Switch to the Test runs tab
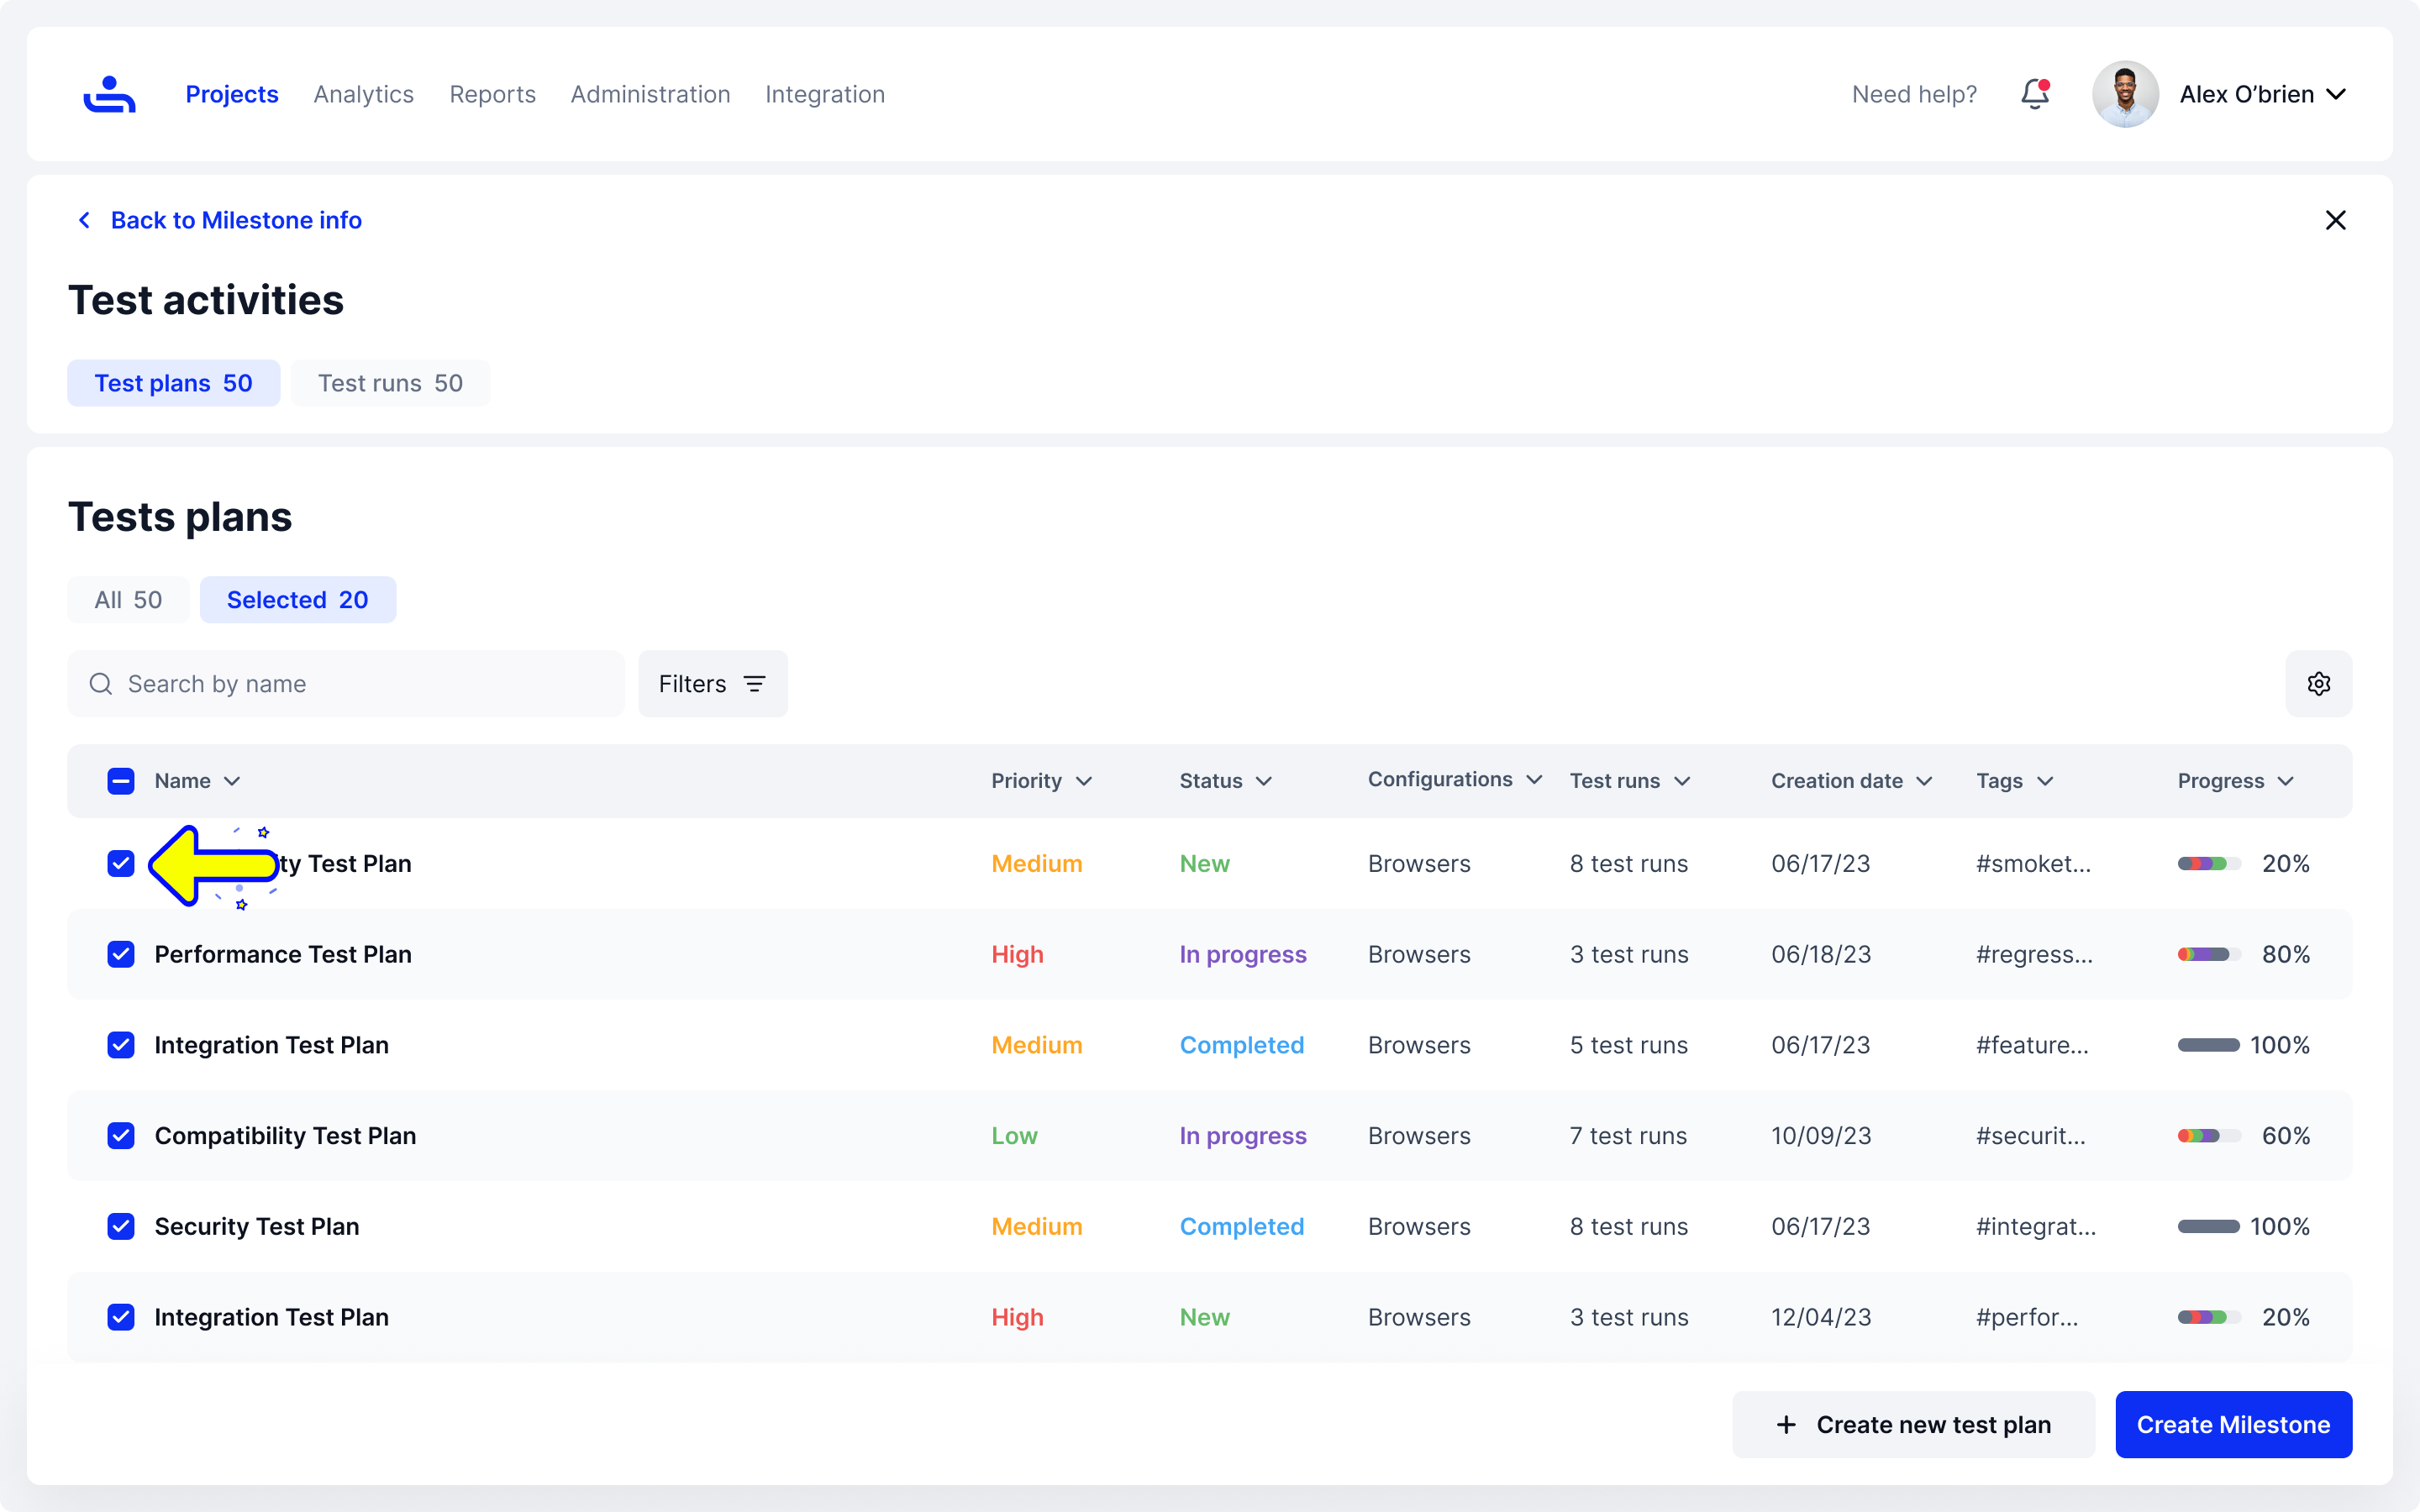The width and height of the screenshot is (2420, 1512). point(390,383)
